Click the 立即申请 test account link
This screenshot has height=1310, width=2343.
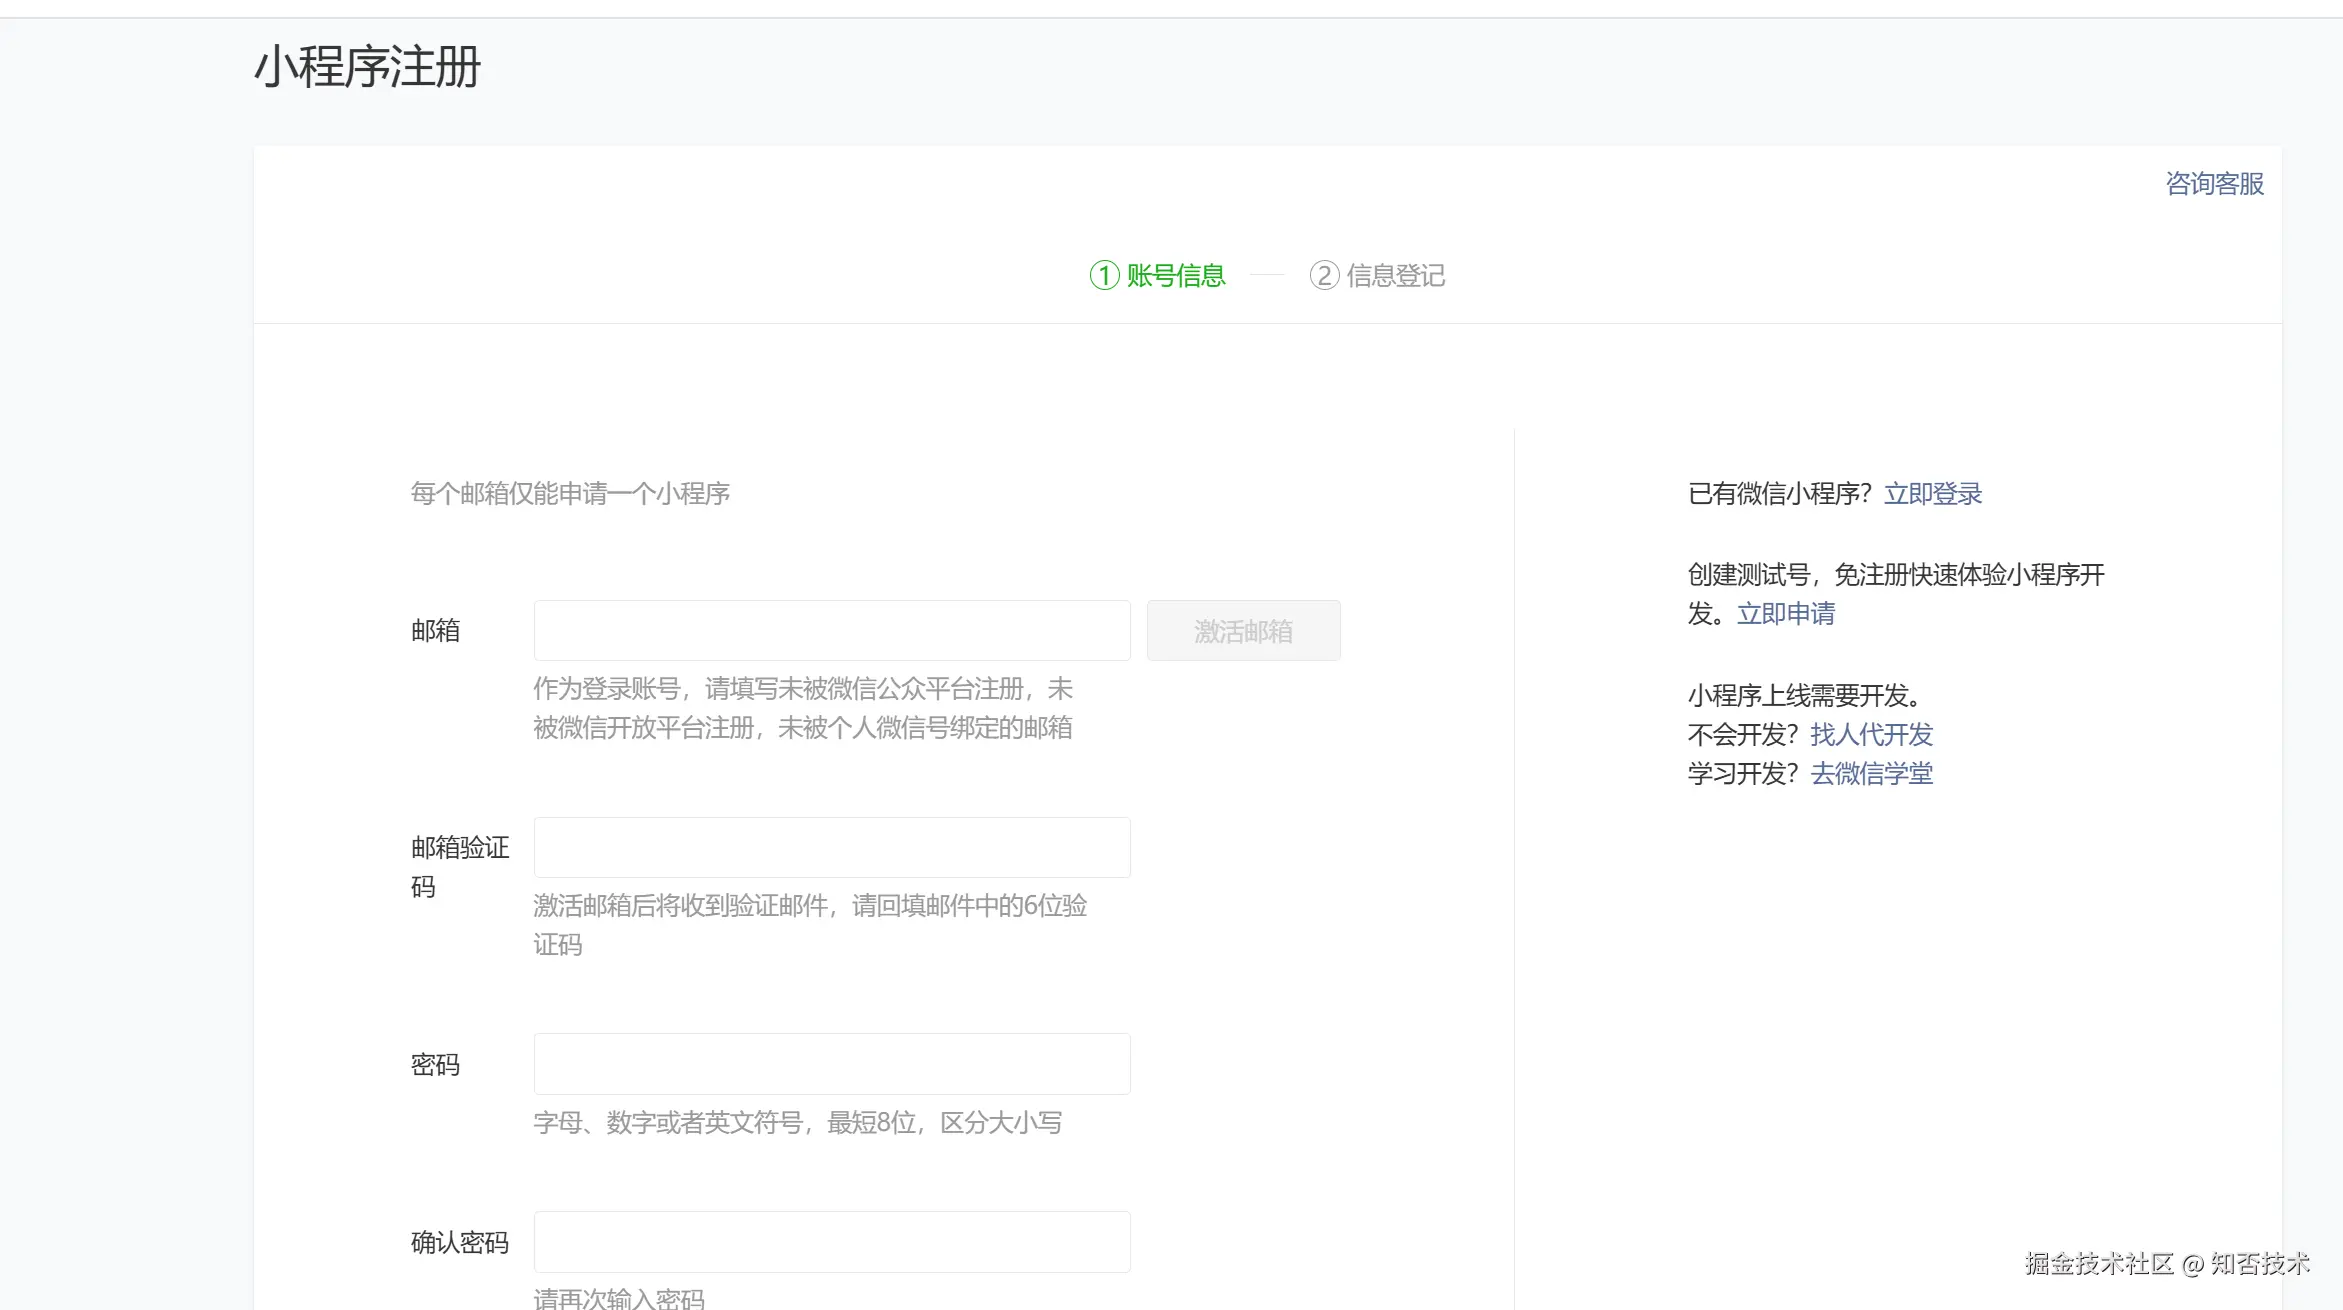point(1786,614)
